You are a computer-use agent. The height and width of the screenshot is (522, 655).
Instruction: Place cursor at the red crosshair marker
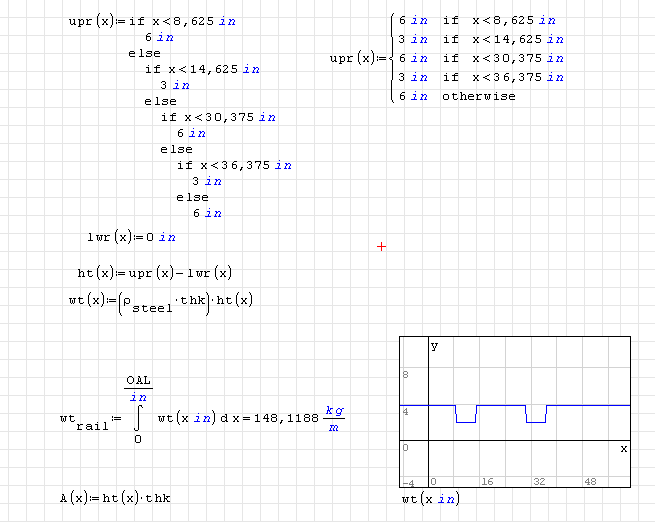(381, 247)
